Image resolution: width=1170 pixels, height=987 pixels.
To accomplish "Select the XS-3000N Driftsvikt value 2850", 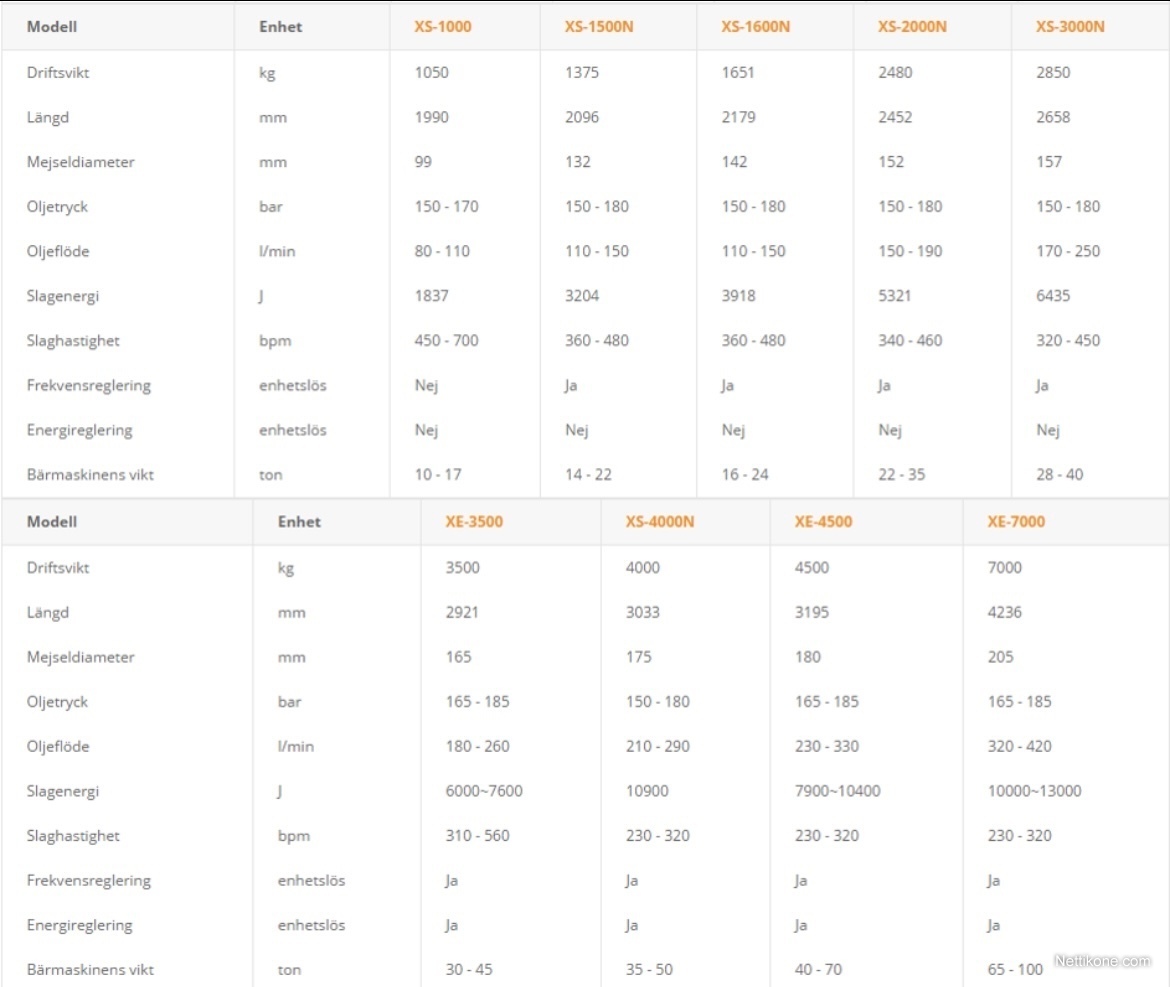I will pos(1053,72).
